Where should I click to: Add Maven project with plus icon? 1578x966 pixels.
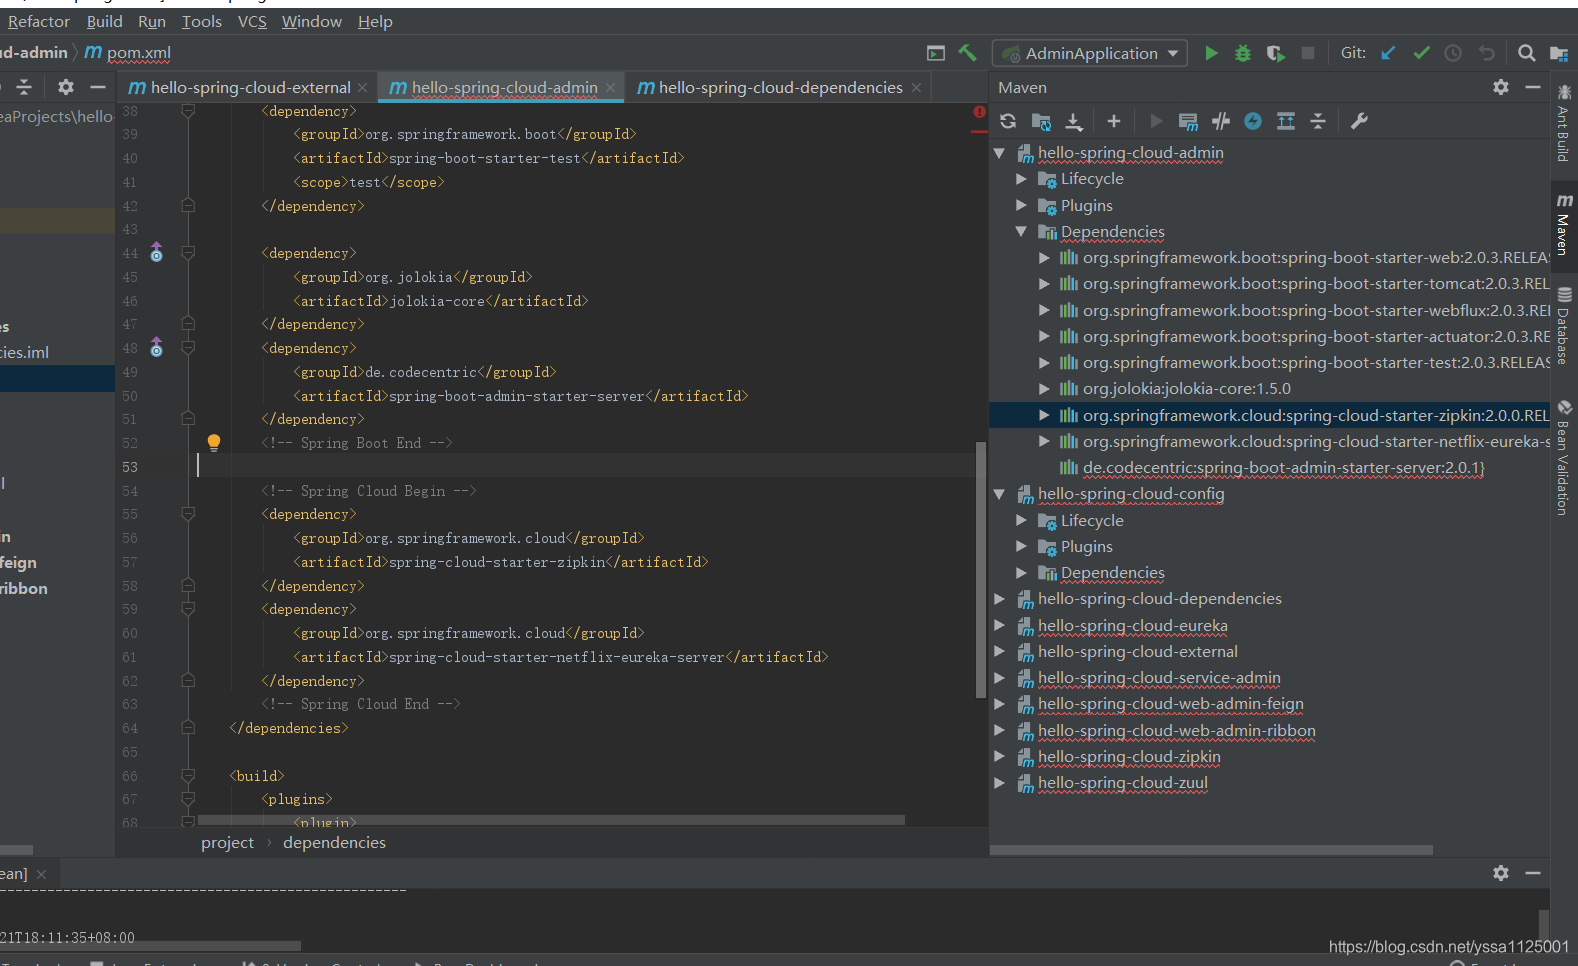(x=1114, y=121)
